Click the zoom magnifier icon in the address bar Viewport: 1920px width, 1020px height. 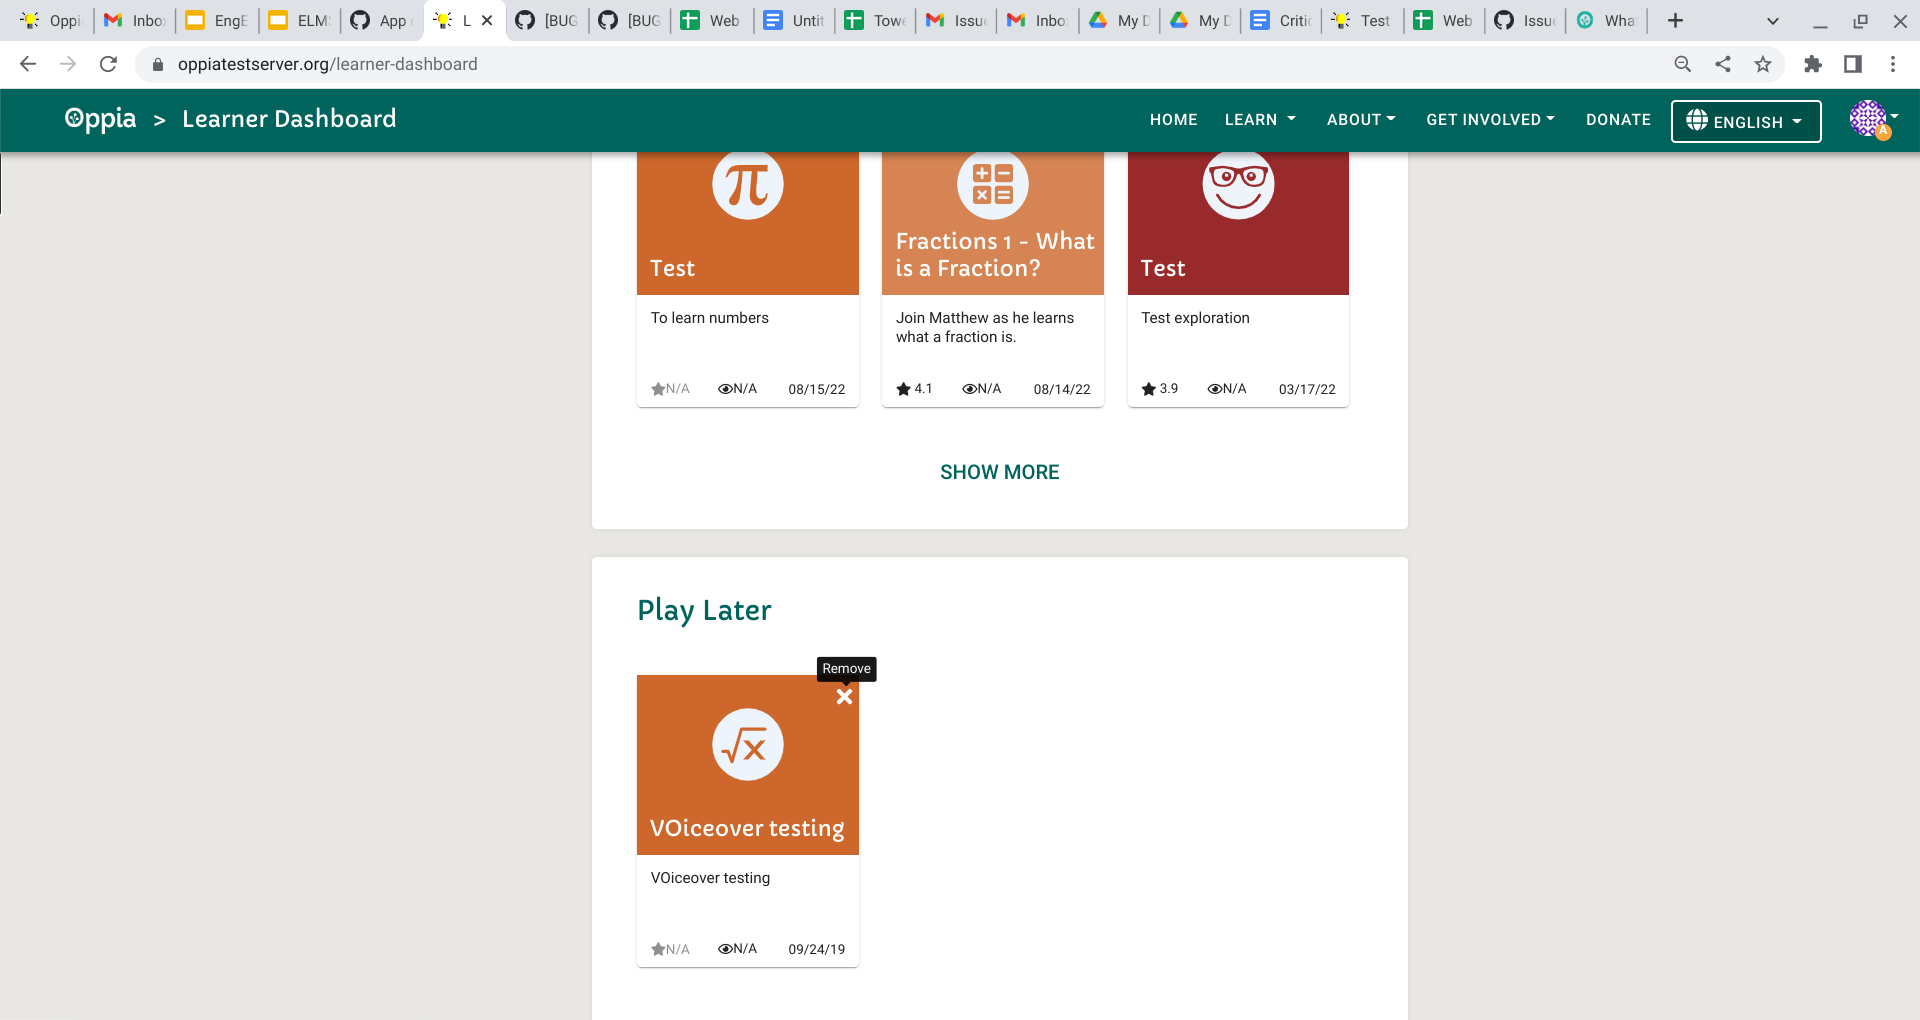pyautogui.click(x=1682, y=63)
